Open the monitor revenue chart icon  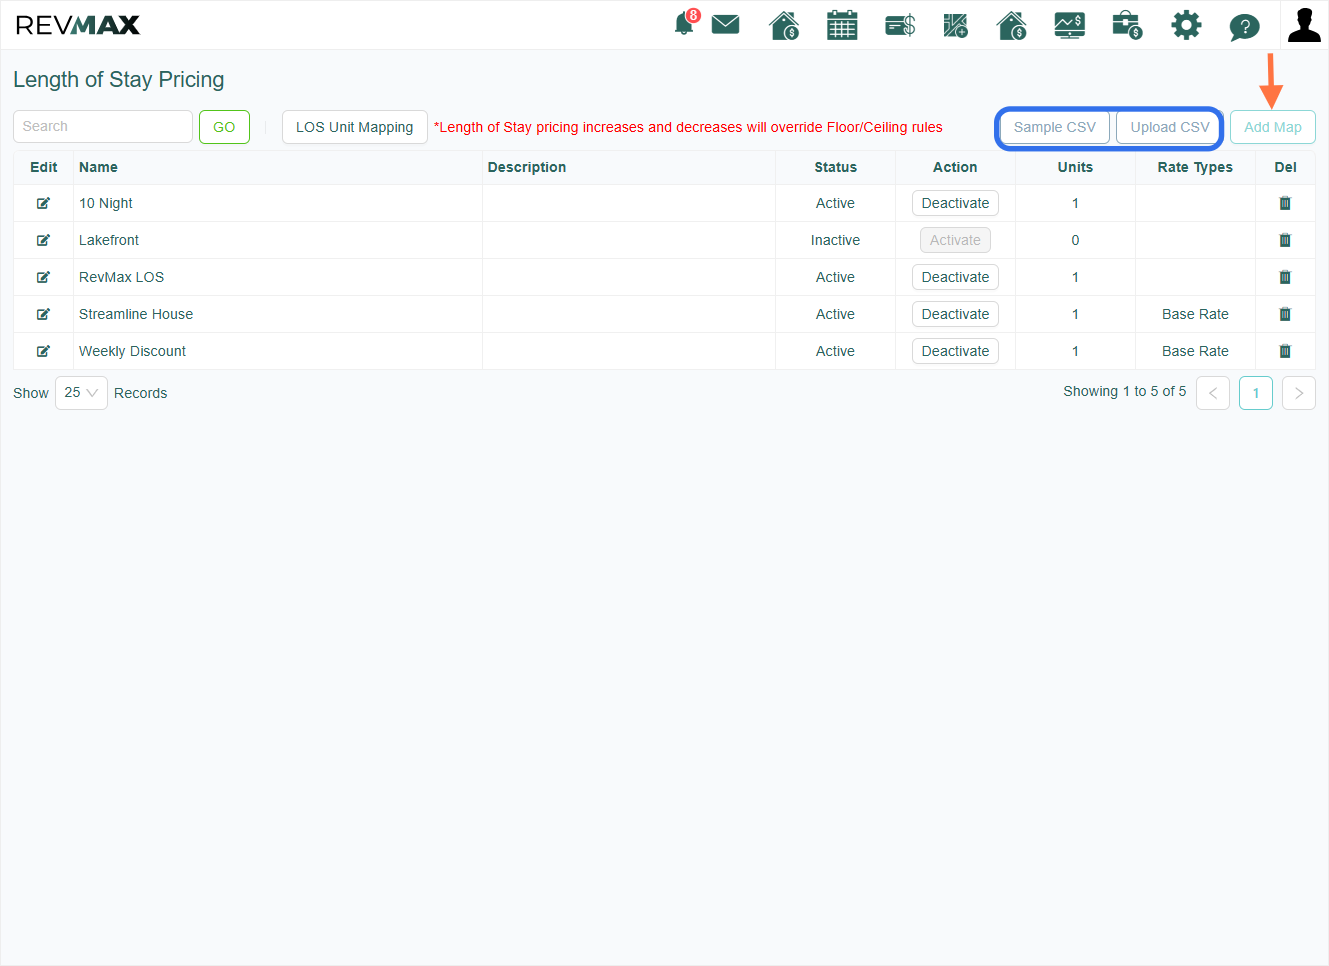(x=1070, y=25)
